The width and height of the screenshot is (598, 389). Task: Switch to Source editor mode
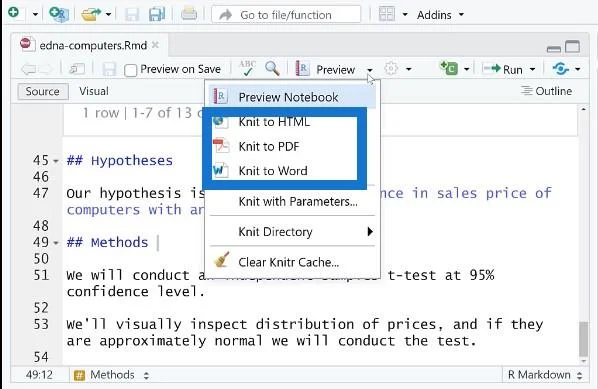(x=43, y=92)
